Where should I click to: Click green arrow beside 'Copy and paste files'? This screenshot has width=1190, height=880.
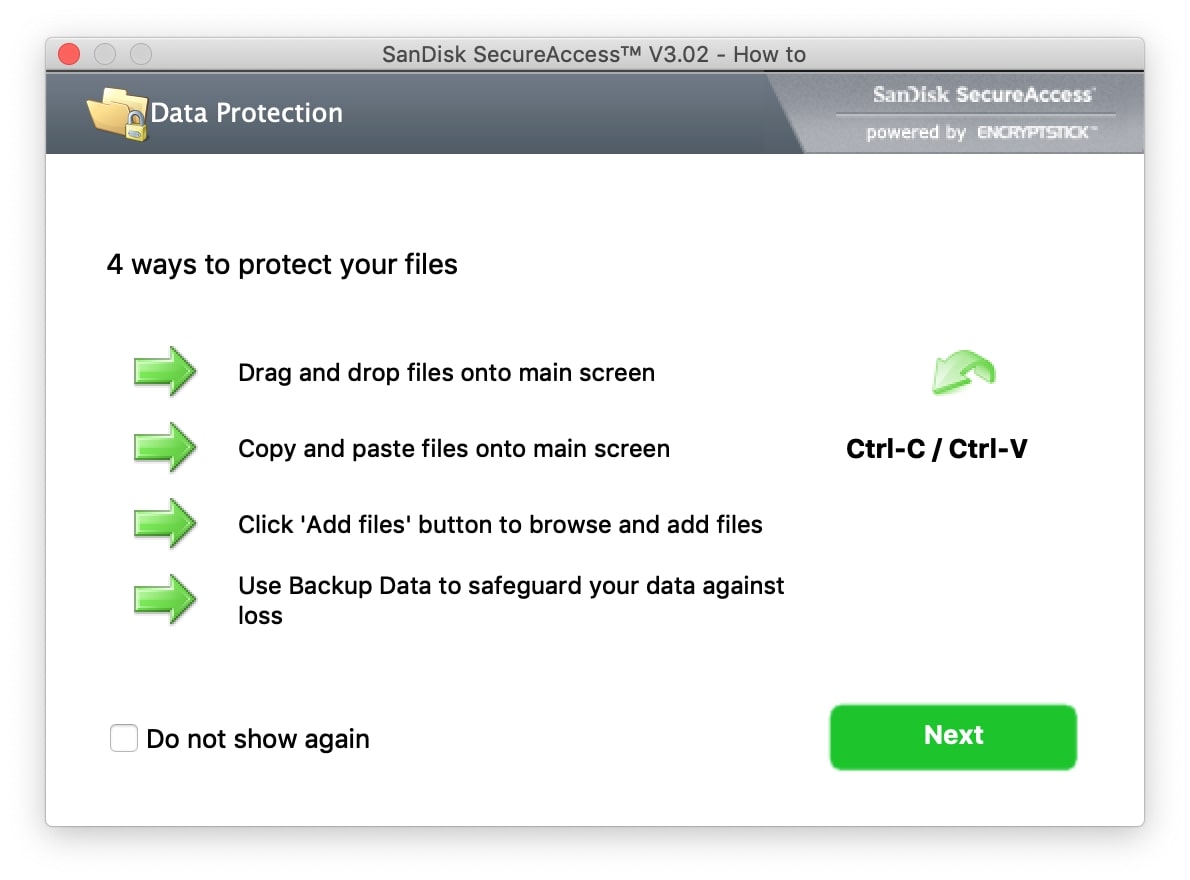165,448
